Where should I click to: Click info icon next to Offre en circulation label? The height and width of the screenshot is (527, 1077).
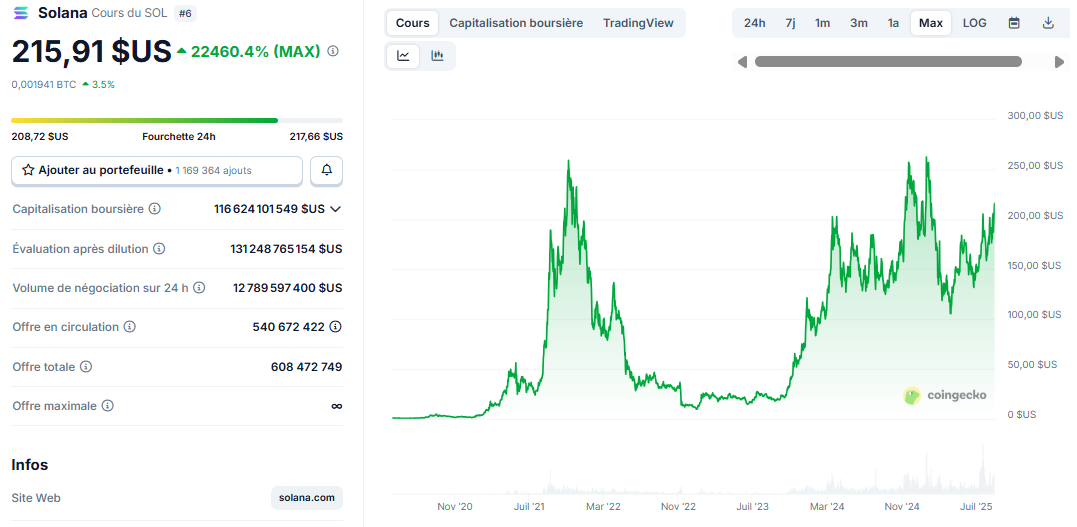[129, 327]
